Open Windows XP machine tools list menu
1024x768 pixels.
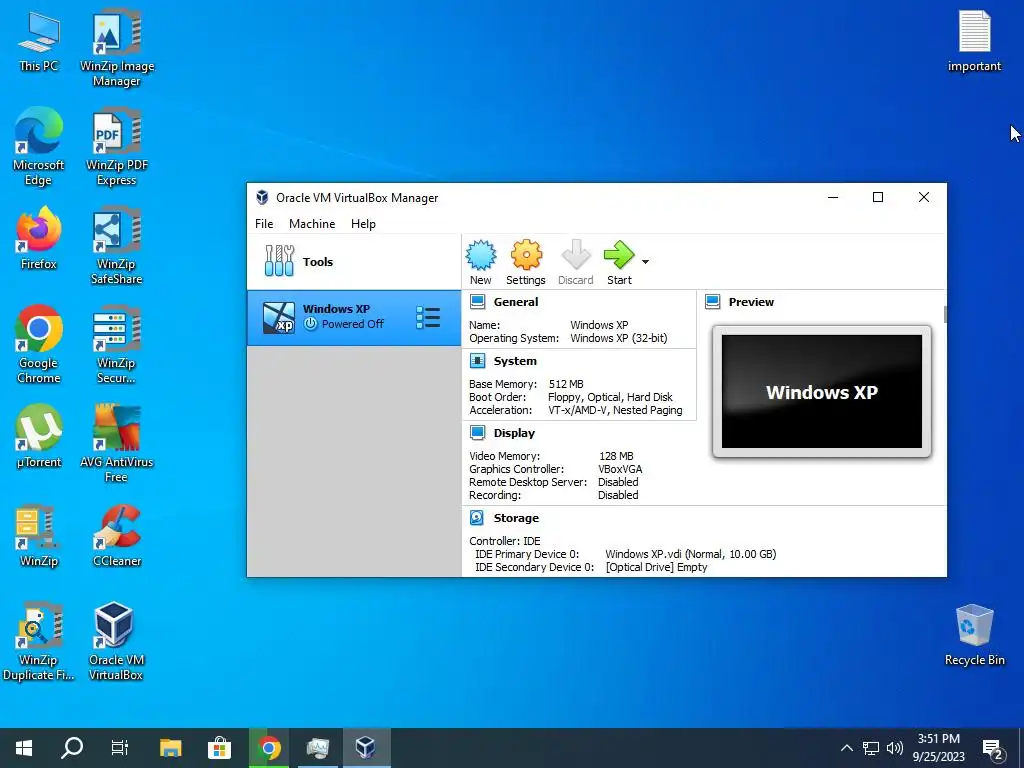[x=428, y=318]
